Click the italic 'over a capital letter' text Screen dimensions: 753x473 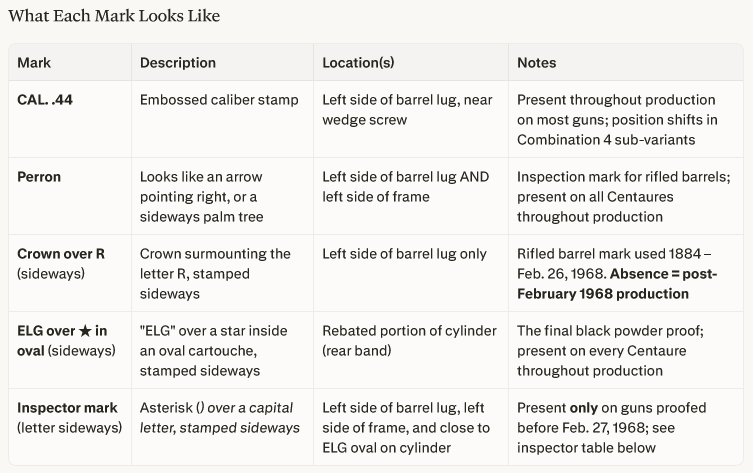pos(220,418)
